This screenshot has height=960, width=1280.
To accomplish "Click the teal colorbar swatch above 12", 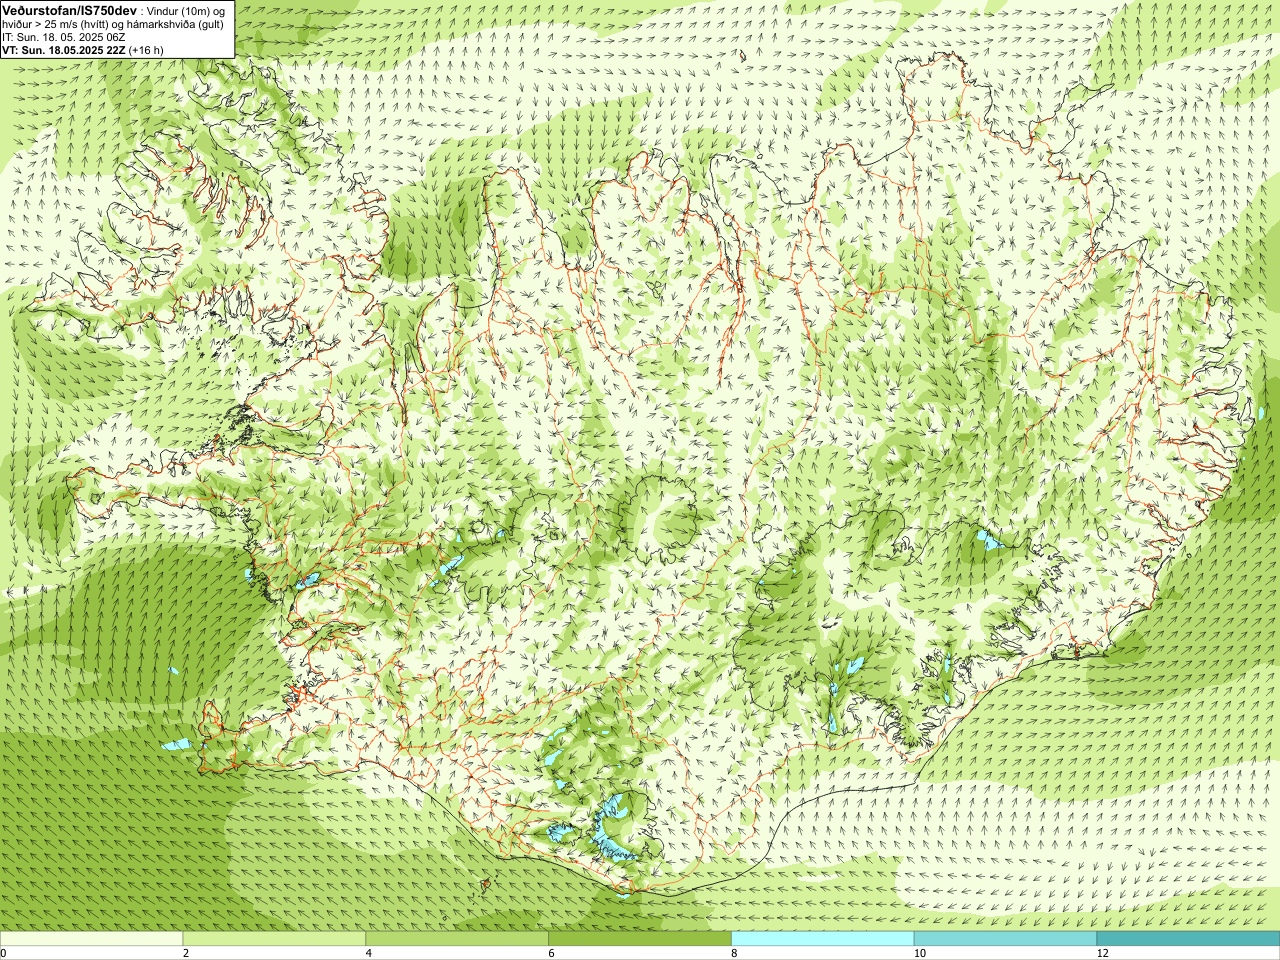I will 1188,939.
